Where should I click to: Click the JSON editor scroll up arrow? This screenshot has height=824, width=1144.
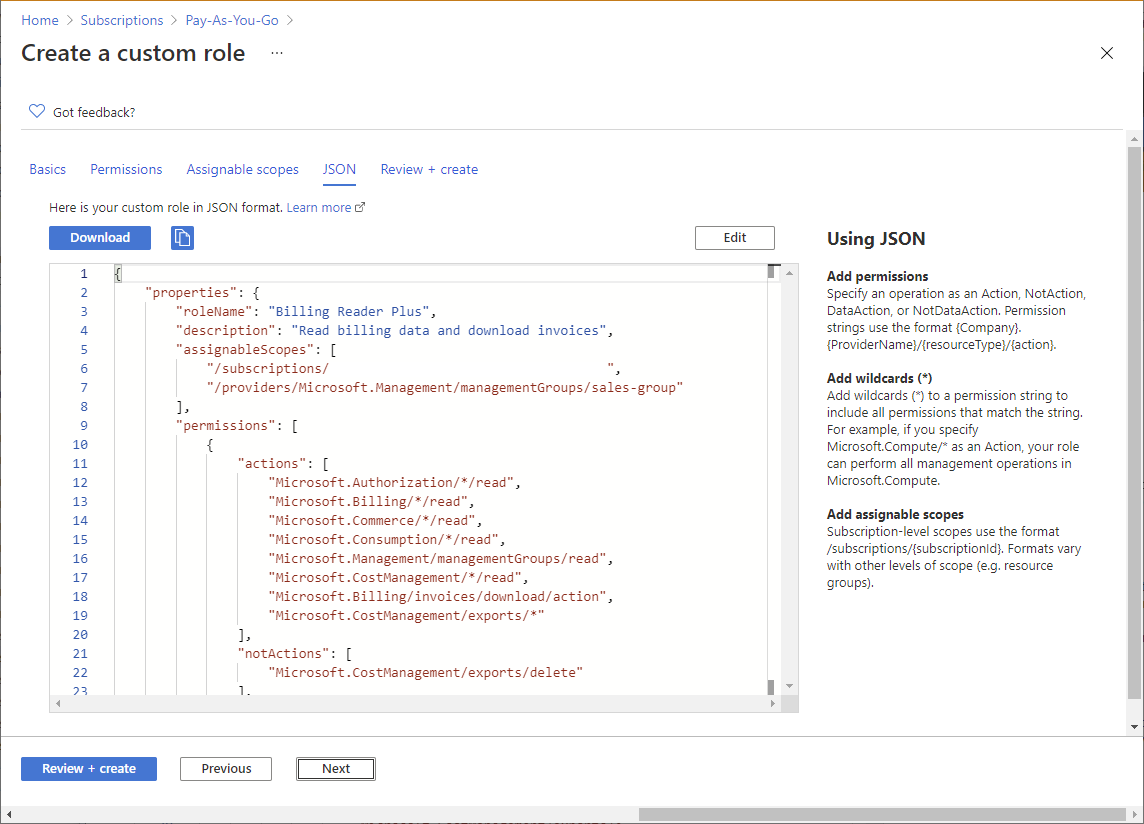click(x=790, y=273)
